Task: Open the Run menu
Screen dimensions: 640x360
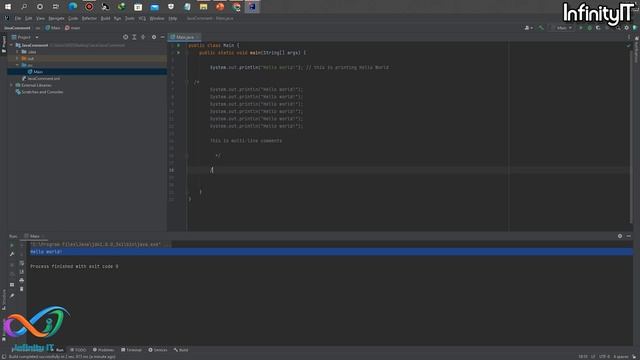Action: coord(117,18)
